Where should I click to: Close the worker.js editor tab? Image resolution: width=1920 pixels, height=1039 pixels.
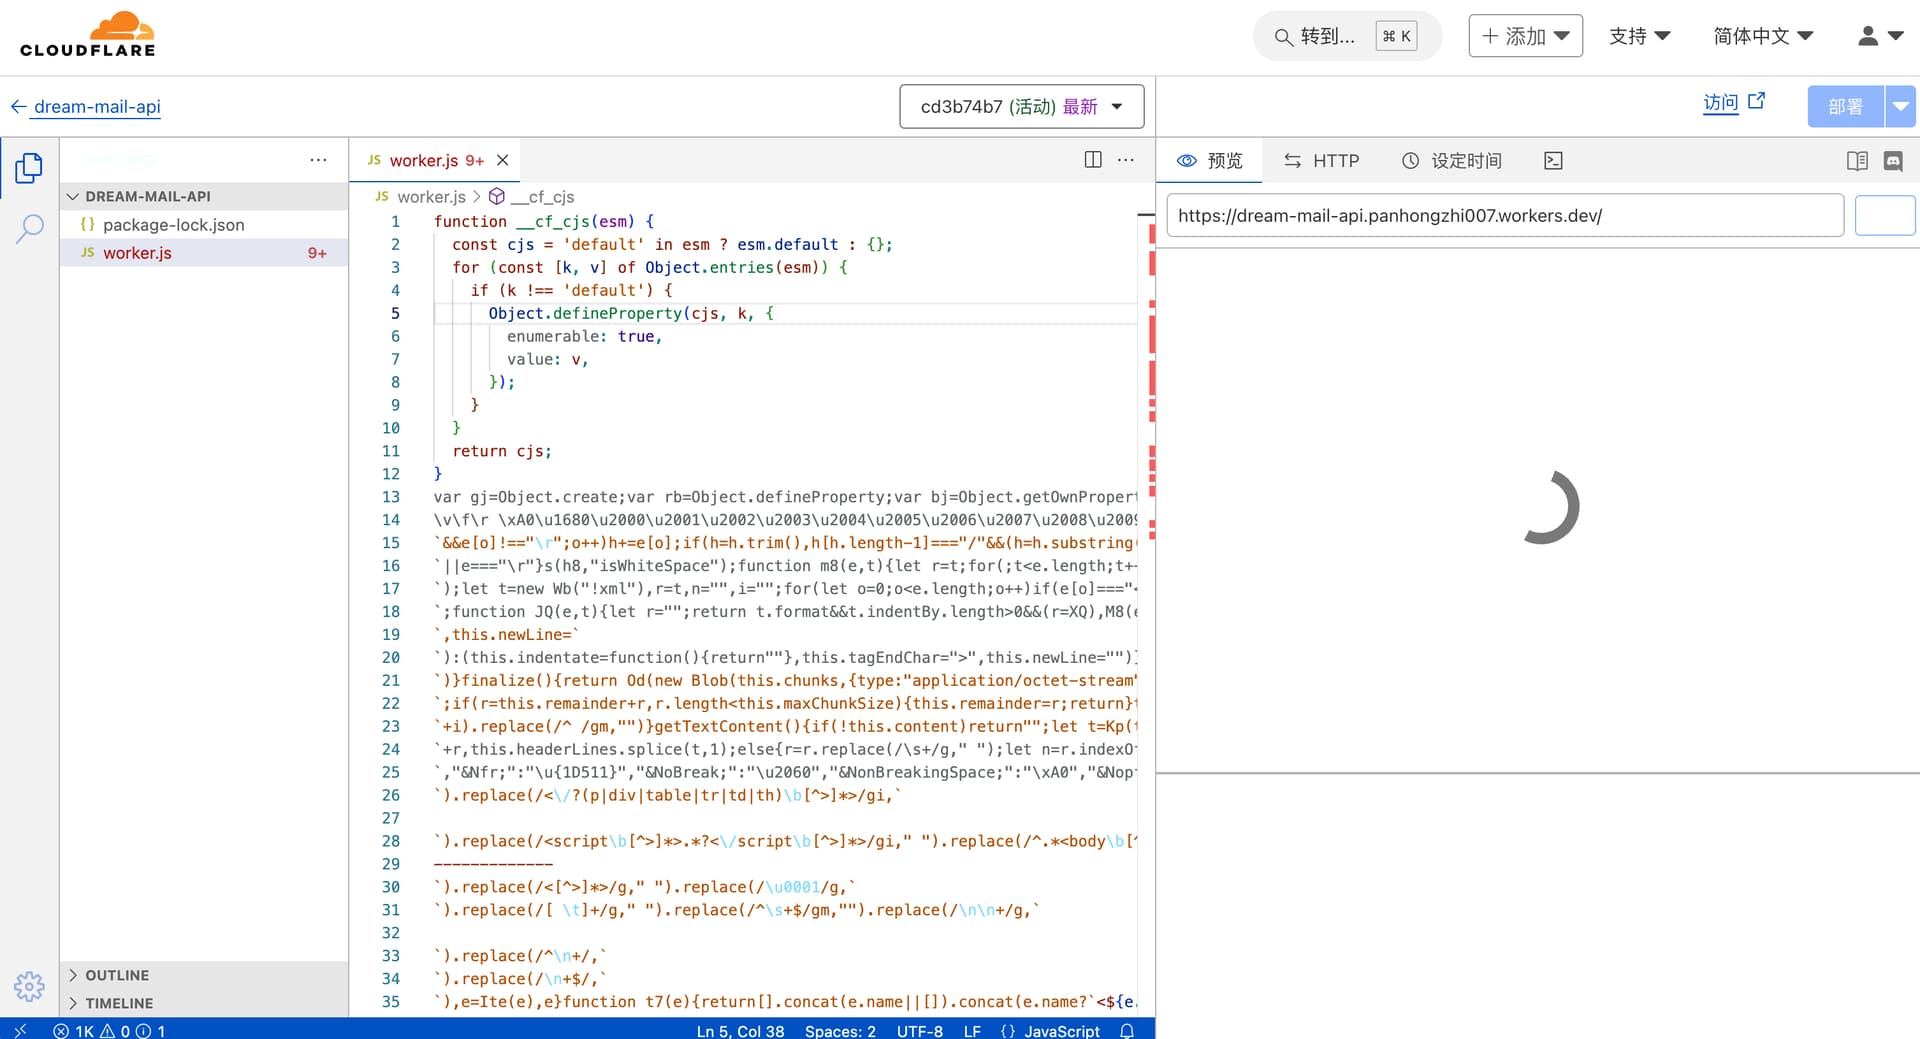click(503, 160)
